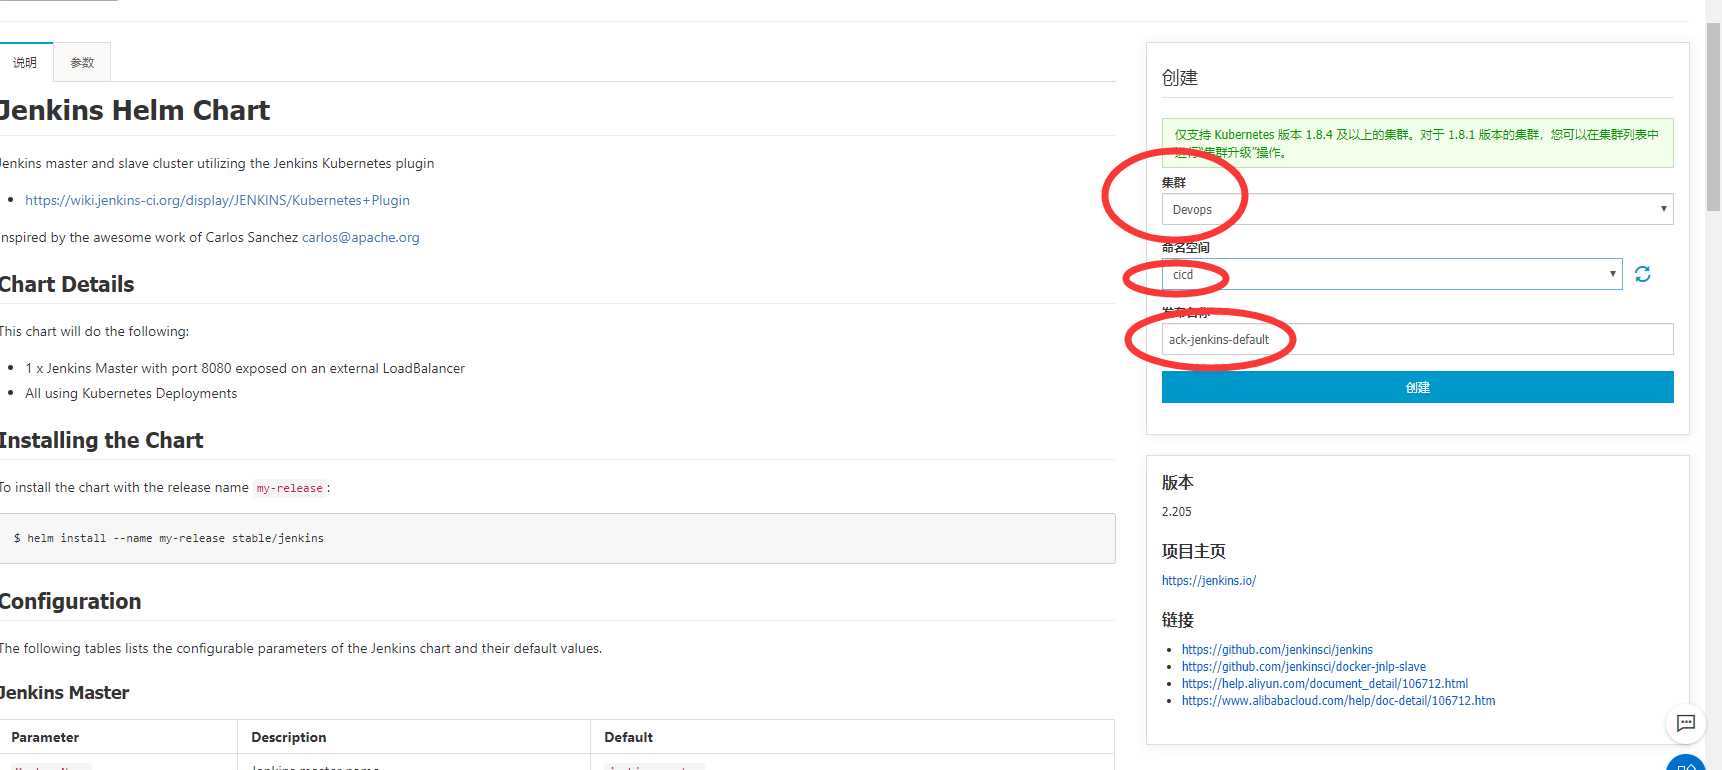Click the Default column header
Screen dimensions: 1722x770
pyautogui.click(x=628, y=737)
